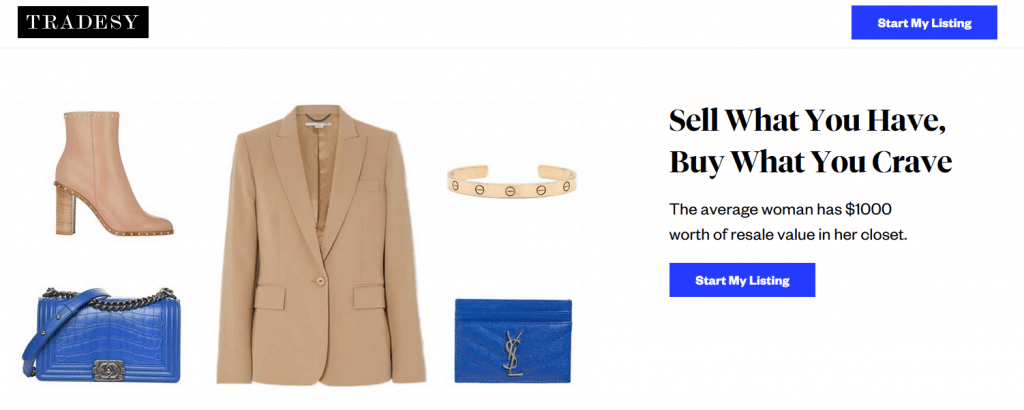Viewport: 1024px width, 410px height.
Task: Select the camel blazer product image
Action: pos(321,245)
